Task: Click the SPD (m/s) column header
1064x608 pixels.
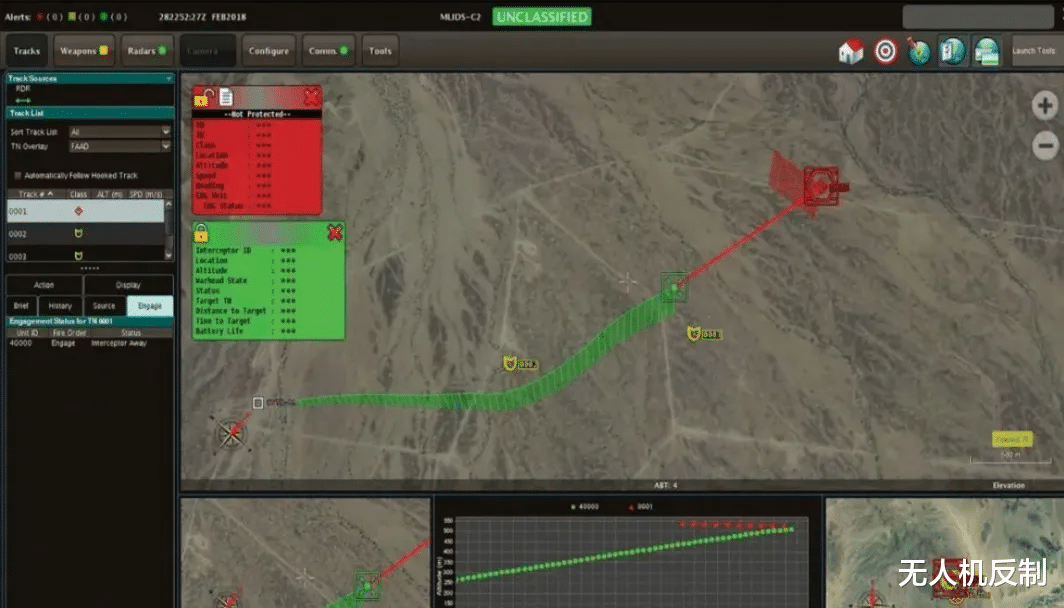Action: [146, 194]
